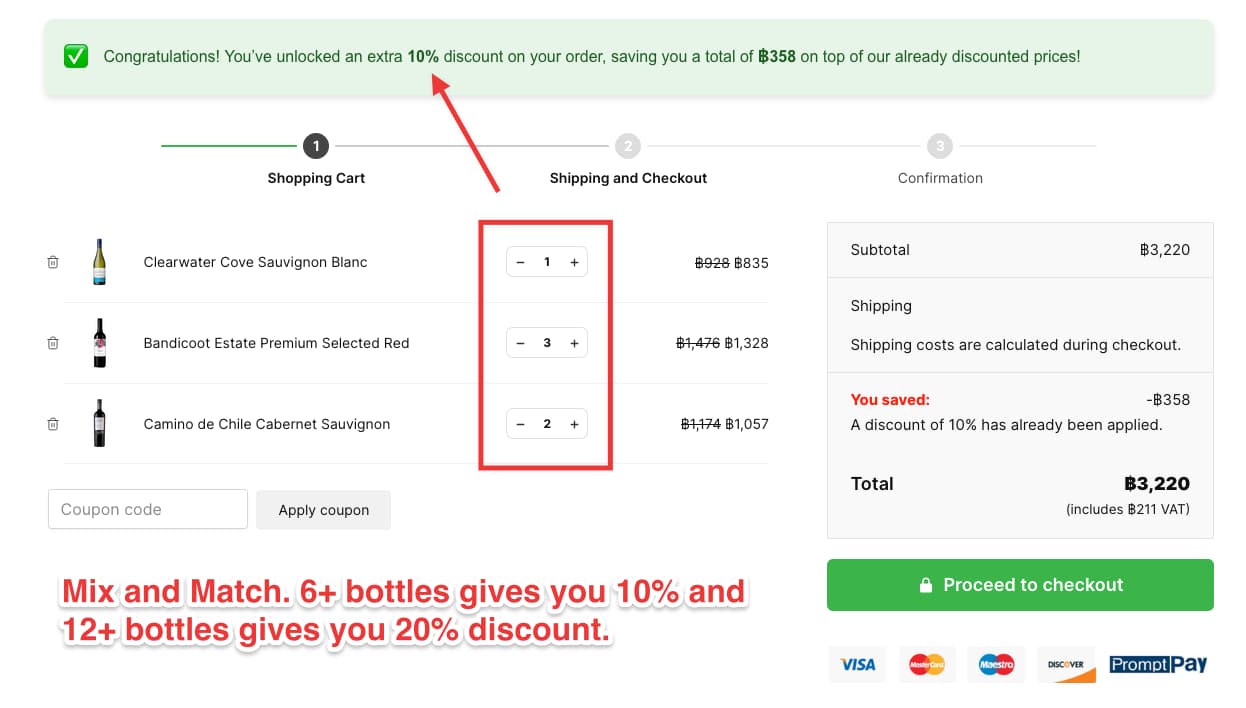Click the Discover payment icon
This screenshot has width=1246, height=708.
[x=1066, y=664]
